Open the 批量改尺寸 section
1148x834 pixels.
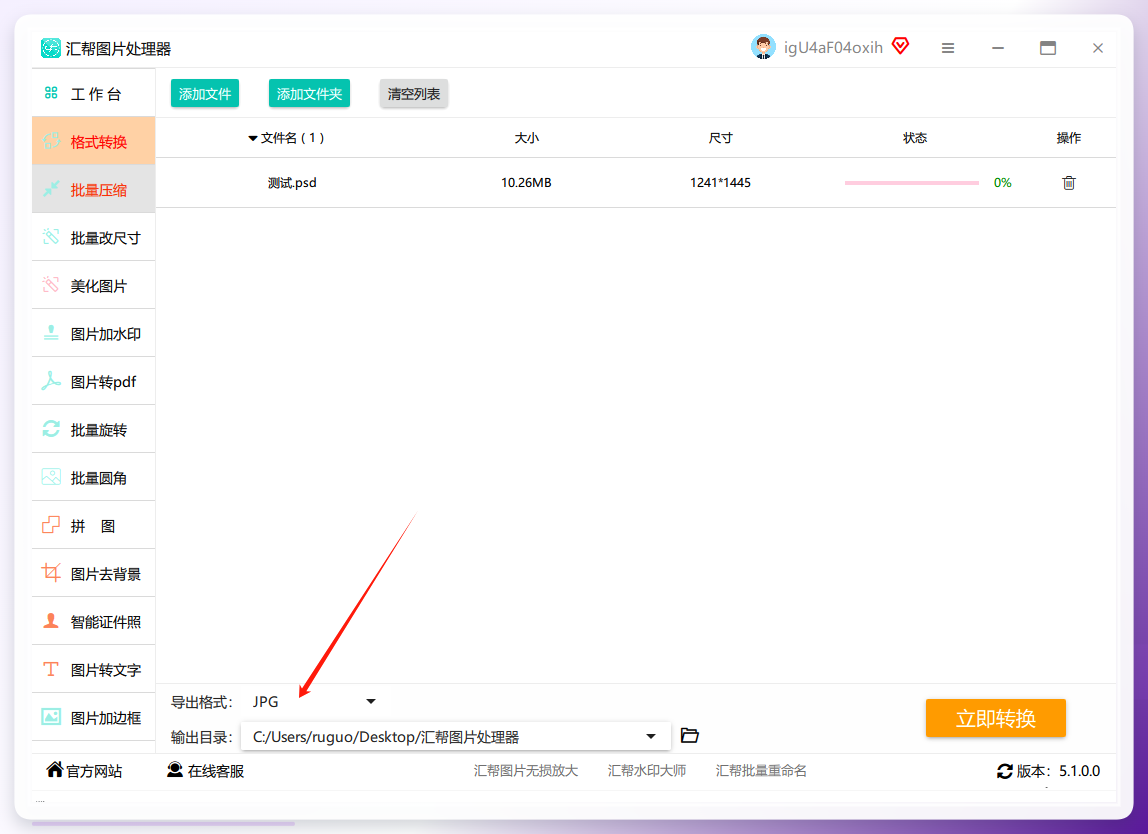point(94,237)
